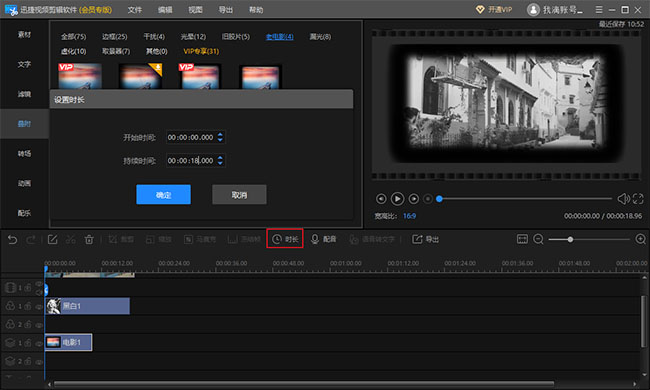The height and width of the screenshot is (390, 650).
Task: Open the 文件 menu
Action: click(135, 10)
